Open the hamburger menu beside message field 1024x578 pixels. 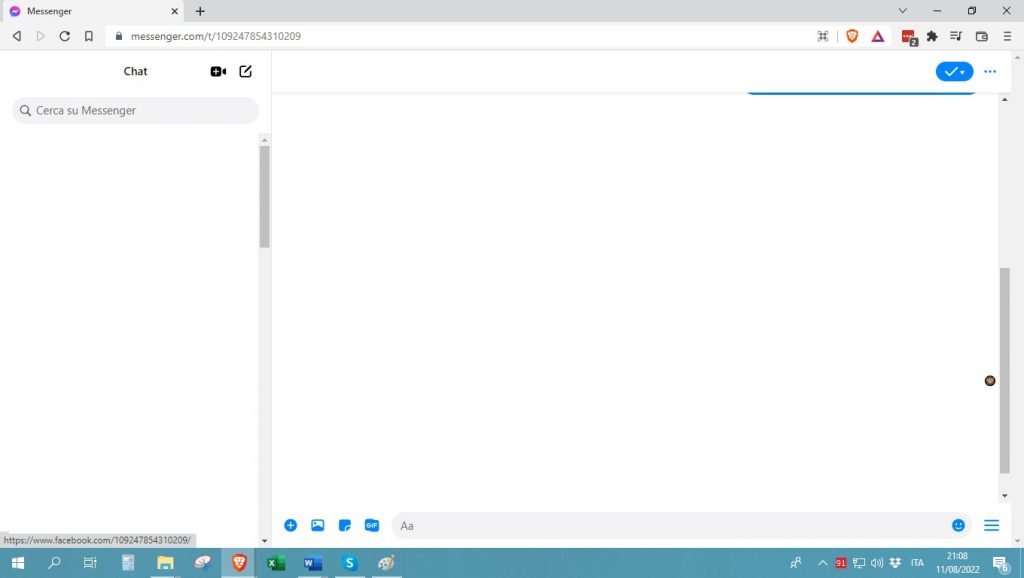click(991, 525)
